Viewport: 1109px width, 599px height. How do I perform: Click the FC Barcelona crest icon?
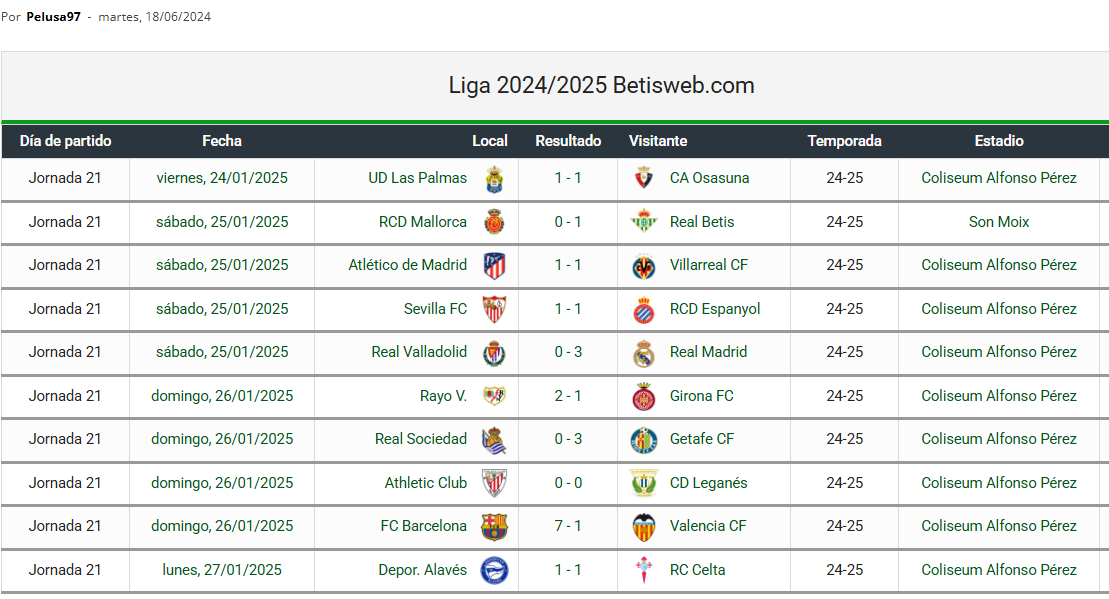(x=494, y=527)
